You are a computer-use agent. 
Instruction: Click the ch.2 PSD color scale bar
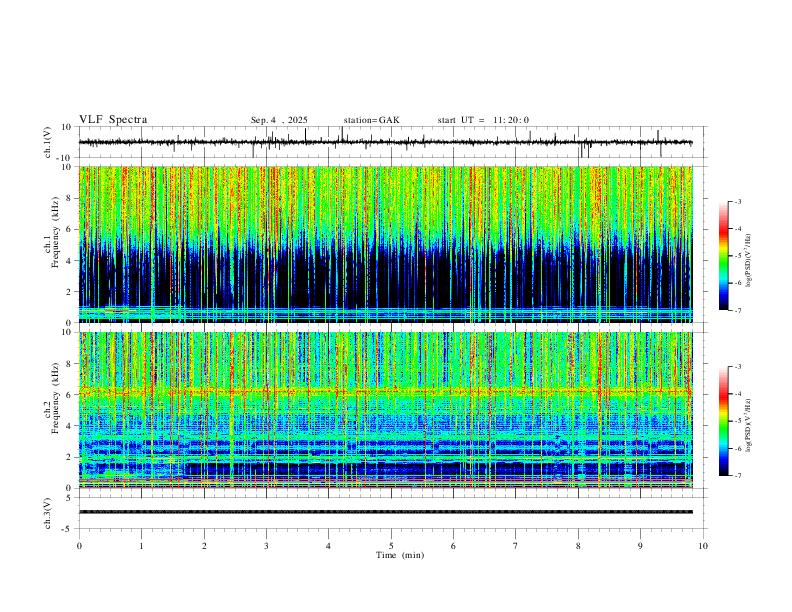(x=723, y=421)
